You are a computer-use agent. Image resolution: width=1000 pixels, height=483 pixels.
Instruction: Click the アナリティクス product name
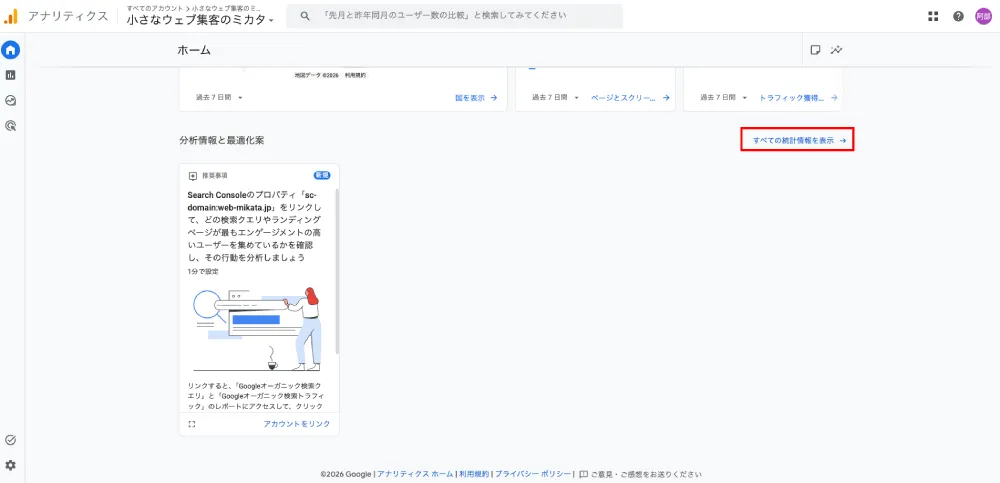pyautogui.click(x=68, y=16)
